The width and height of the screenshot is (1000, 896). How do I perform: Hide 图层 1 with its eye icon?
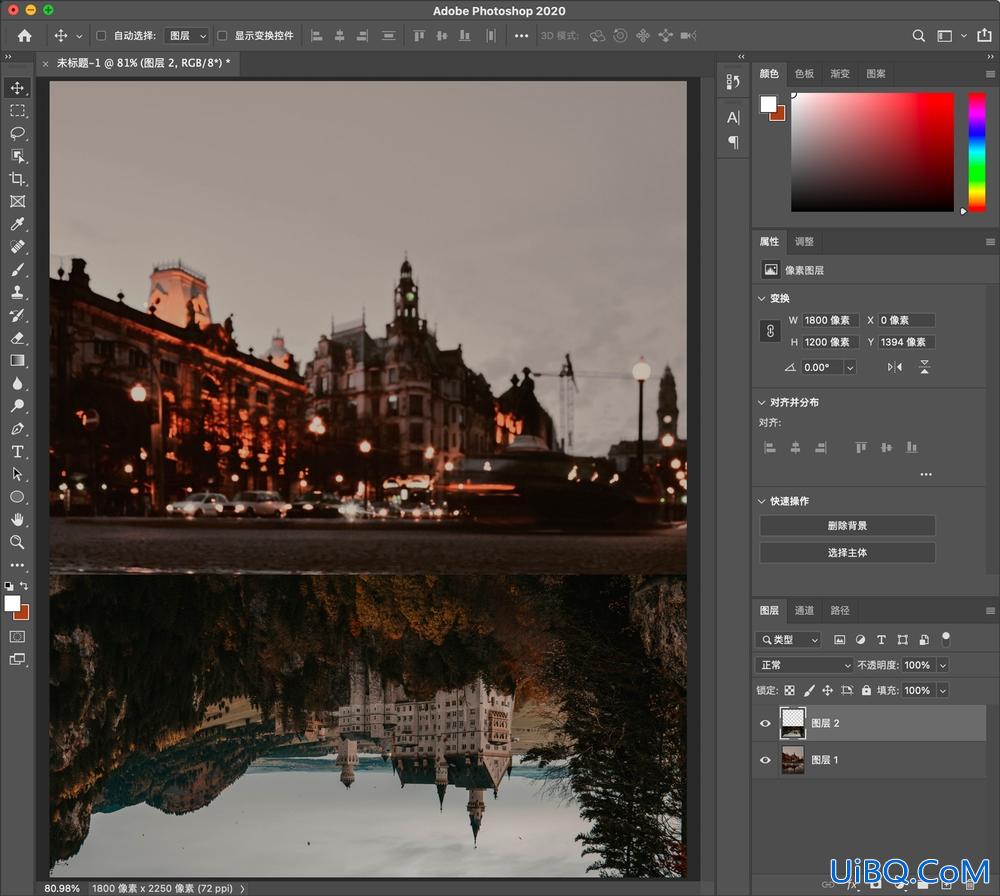click(765, 760)
